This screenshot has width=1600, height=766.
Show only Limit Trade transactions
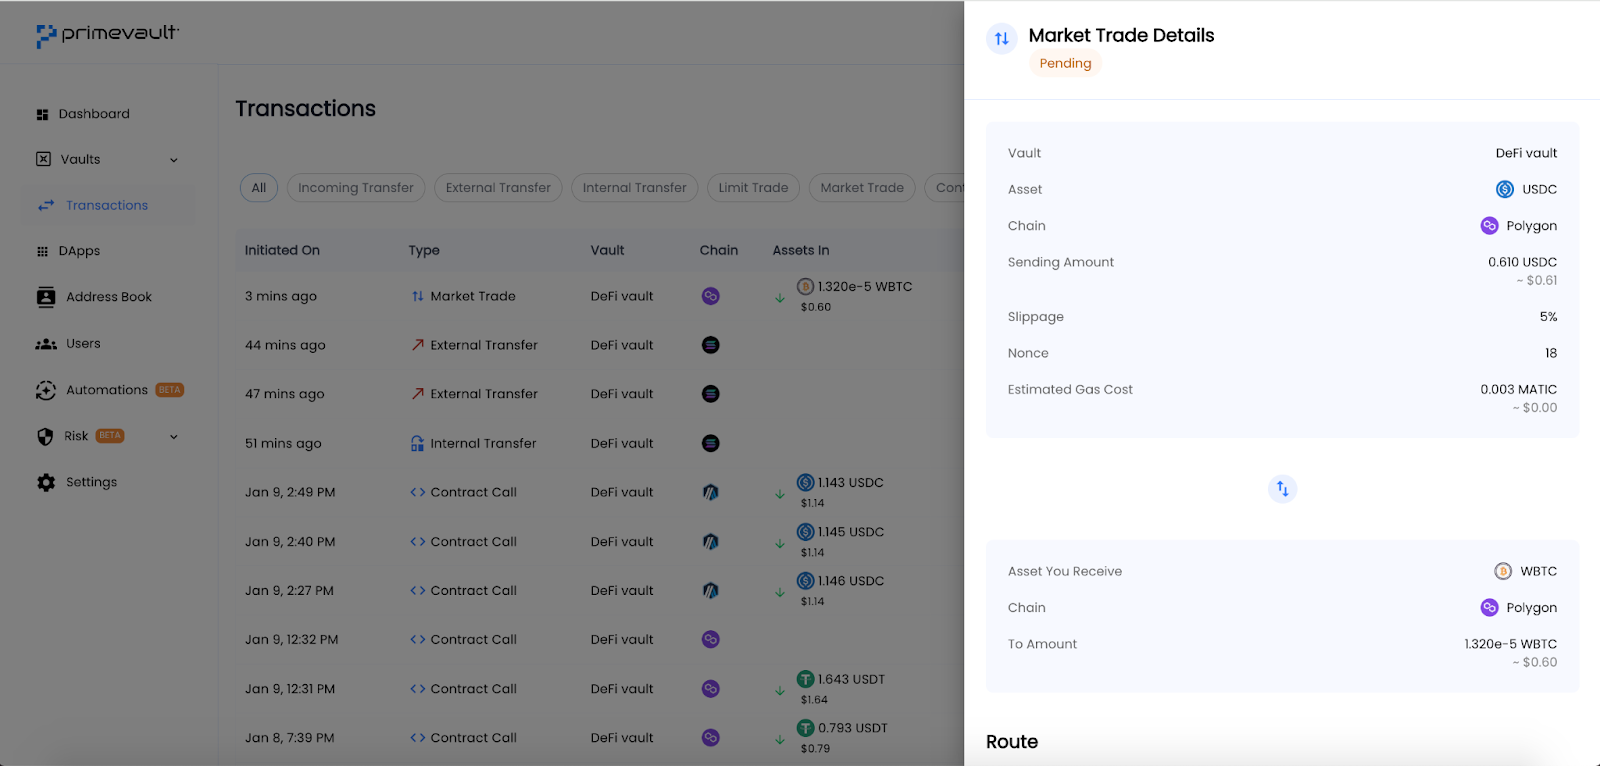[753, 188]
